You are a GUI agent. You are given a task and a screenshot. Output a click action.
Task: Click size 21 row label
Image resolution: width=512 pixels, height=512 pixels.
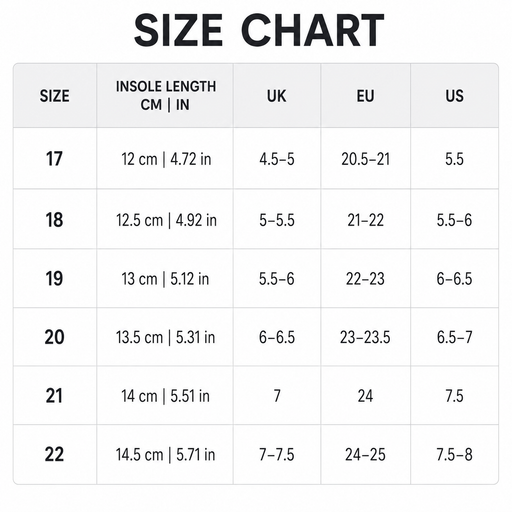pos(54,396)
